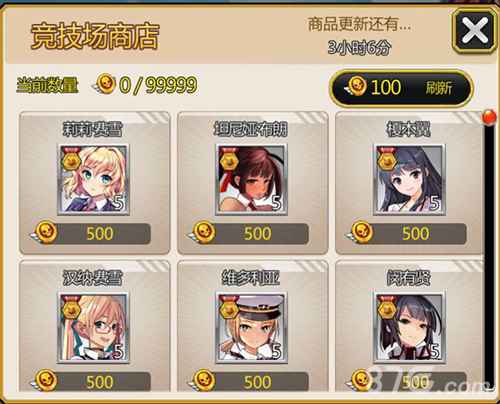Click the black vertical scrollbar track
Screen dimensions: 500x404
click(x=490, y=253)
